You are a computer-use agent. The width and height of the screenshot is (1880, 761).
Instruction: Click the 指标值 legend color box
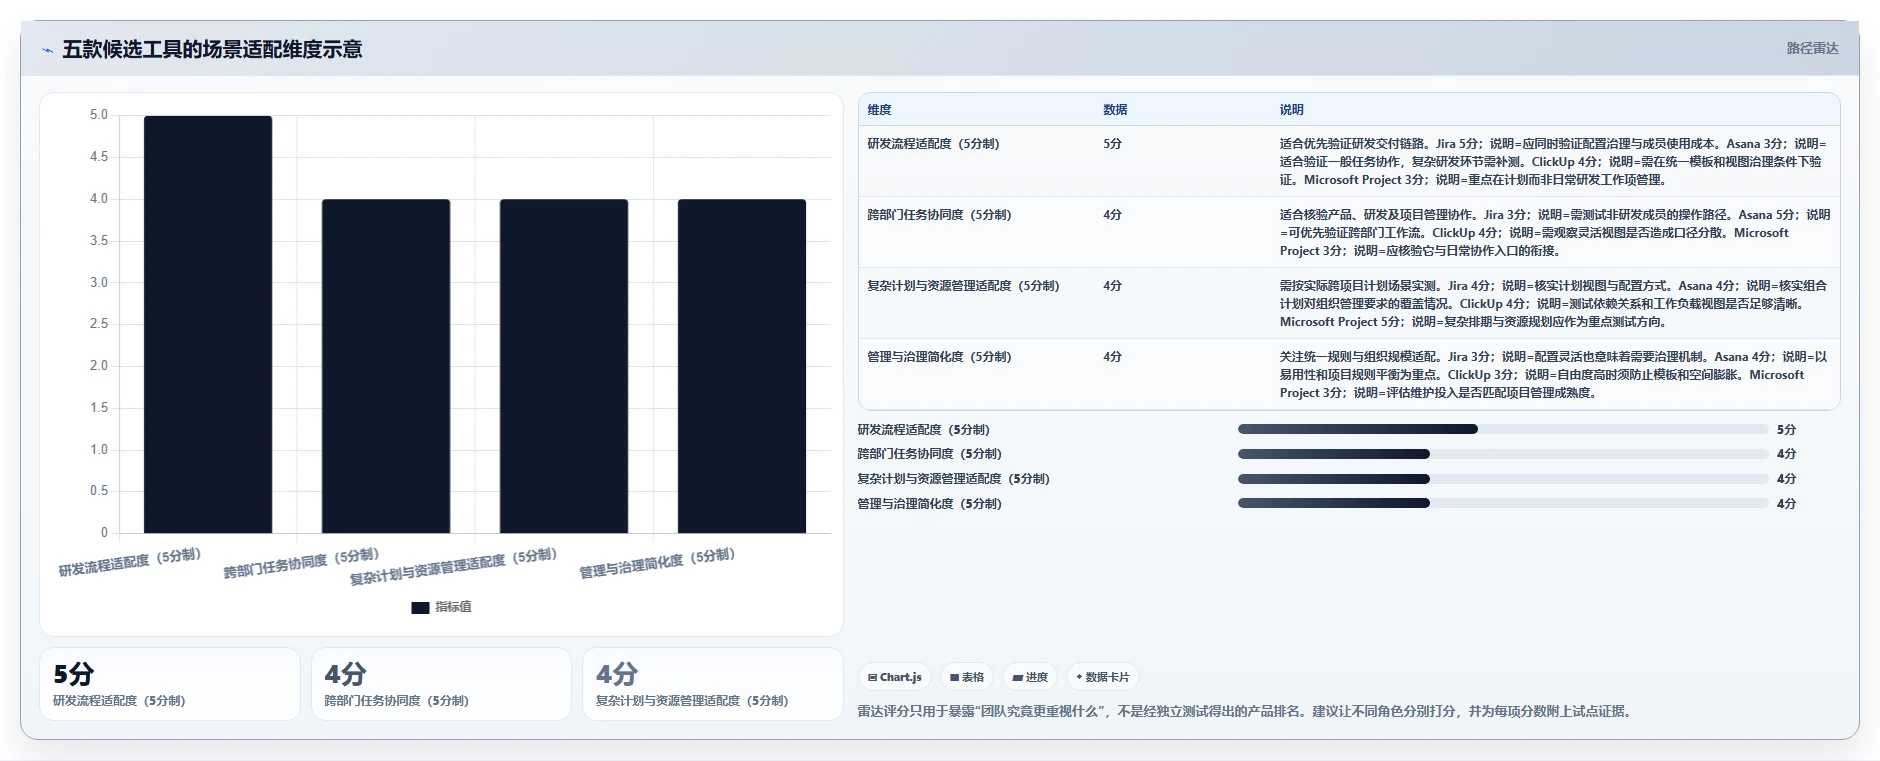click(420, 608)
